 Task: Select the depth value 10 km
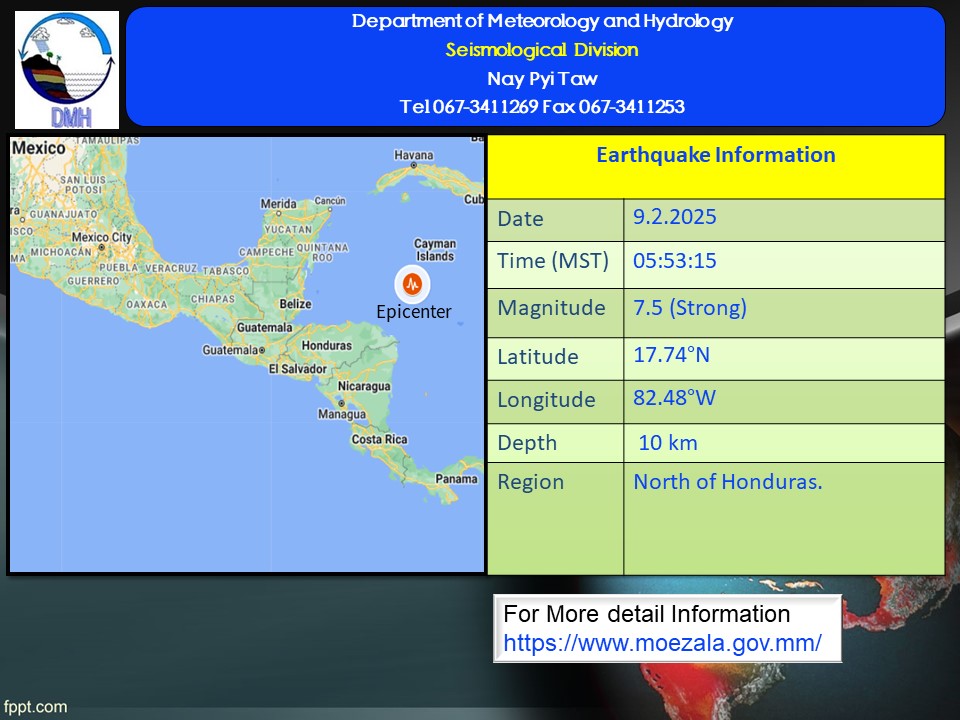point(668,443)
